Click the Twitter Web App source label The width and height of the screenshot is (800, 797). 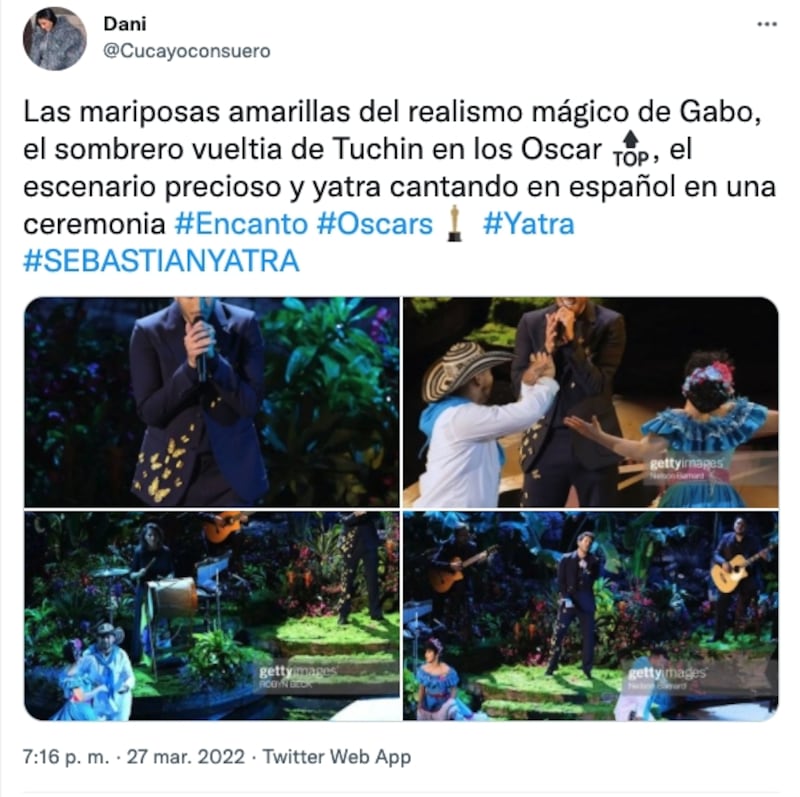pyautogui.click(x=337, y=757)
